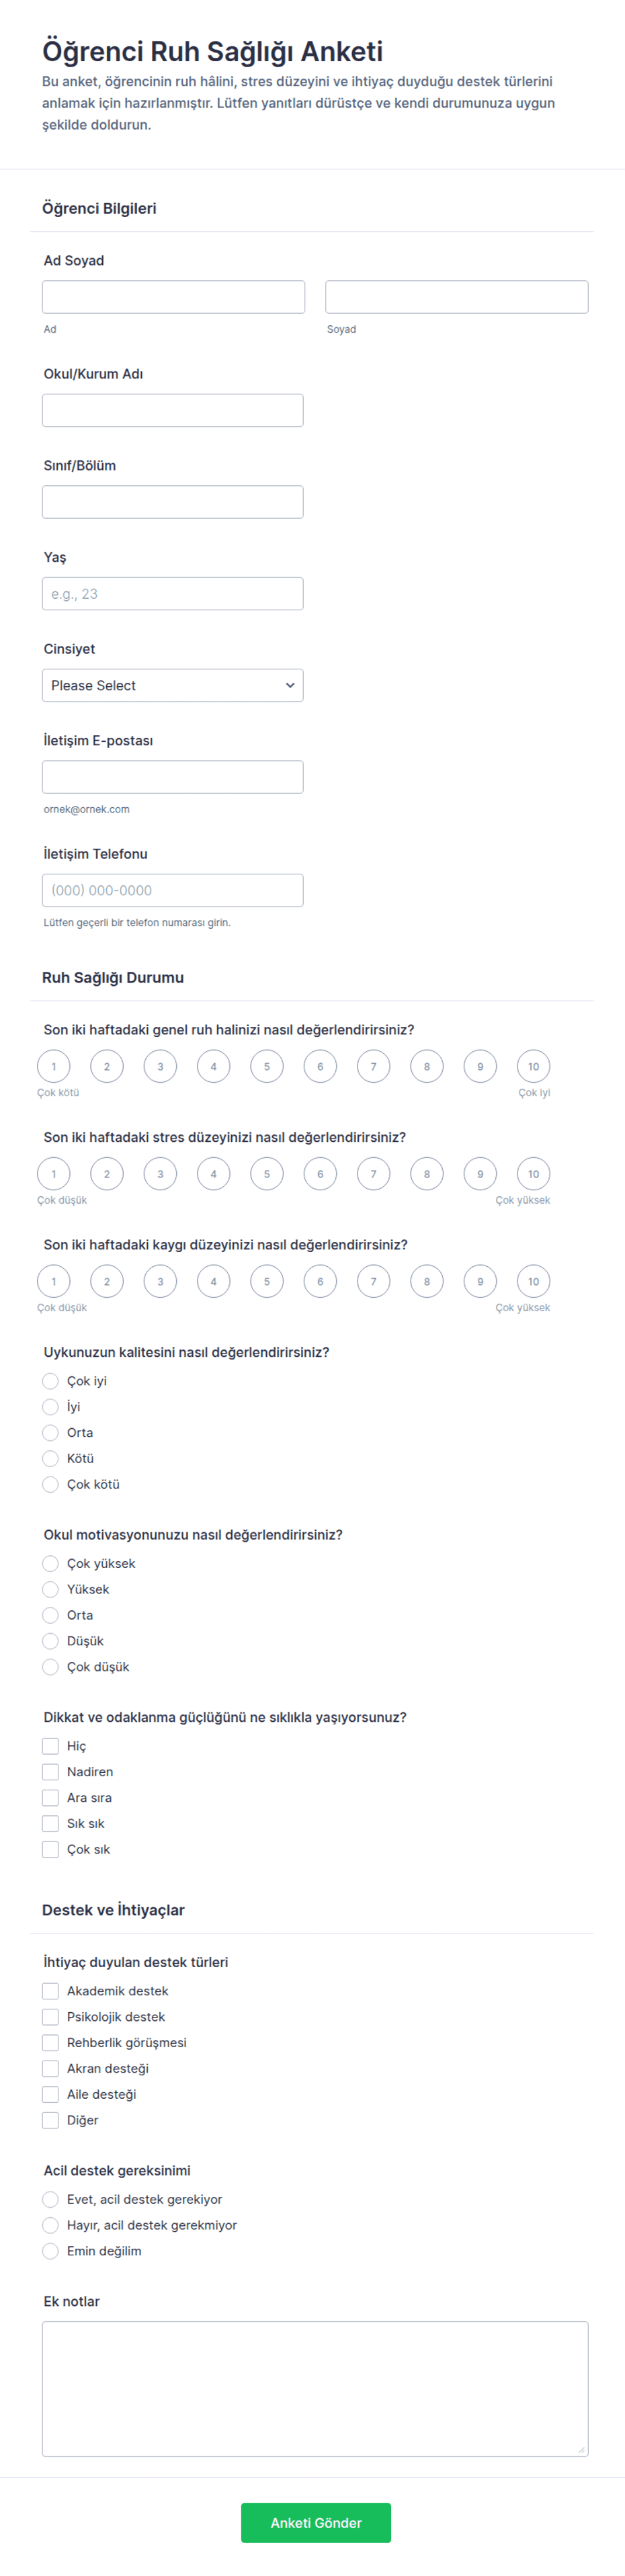Submit with the Anketi Gönder button

[x=316, y=2523]
